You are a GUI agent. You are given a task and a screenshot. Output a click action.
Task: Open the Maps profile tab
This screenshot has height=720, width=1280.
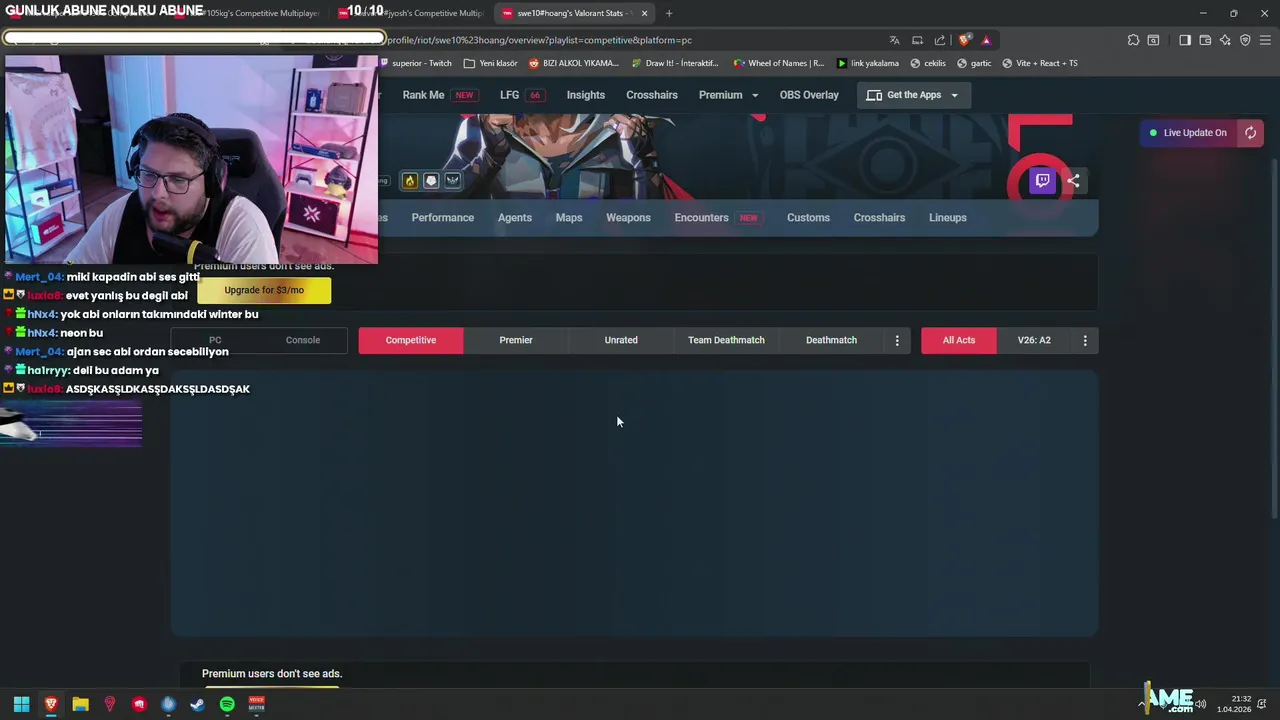(569, 218)
